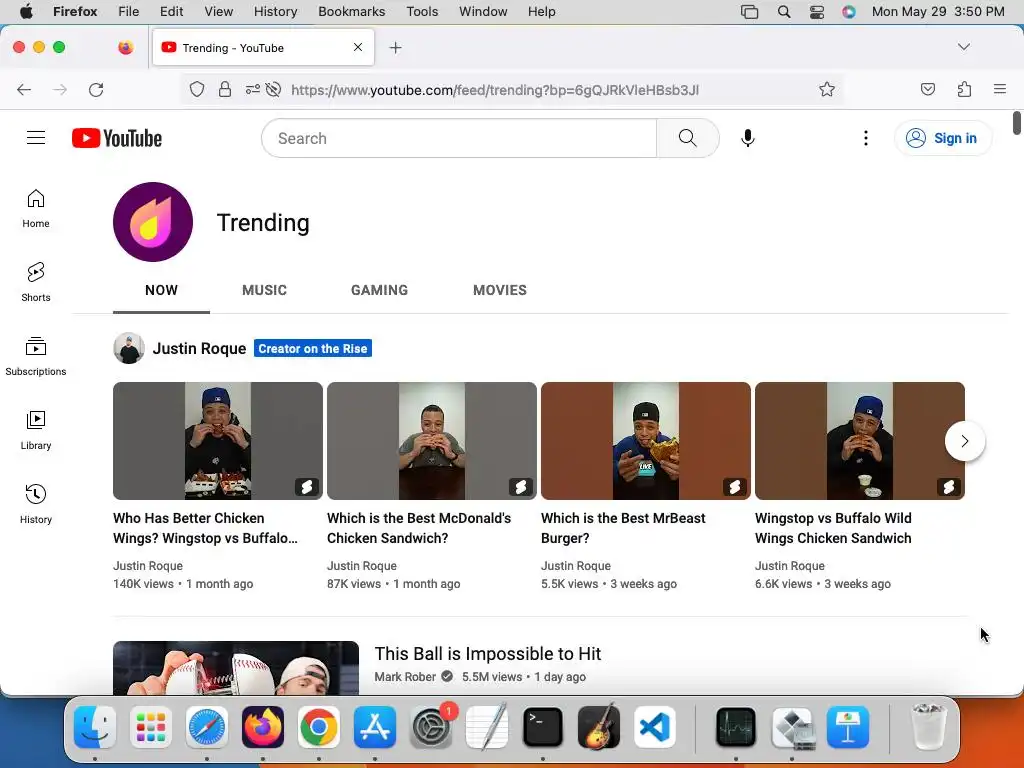Viewport: 1024px width, 768px height.
Task: Click the magnifier search button
Action: [x=688, y=138]
